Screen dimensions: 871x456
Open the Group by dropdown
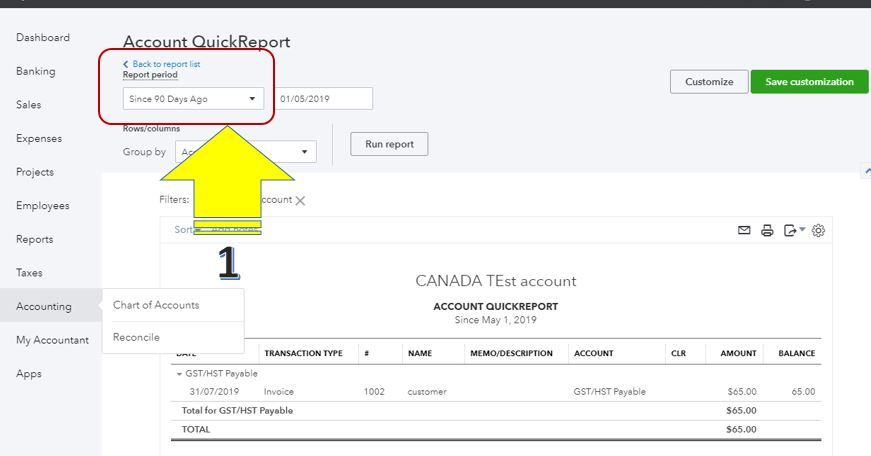(x=246, y=152)
